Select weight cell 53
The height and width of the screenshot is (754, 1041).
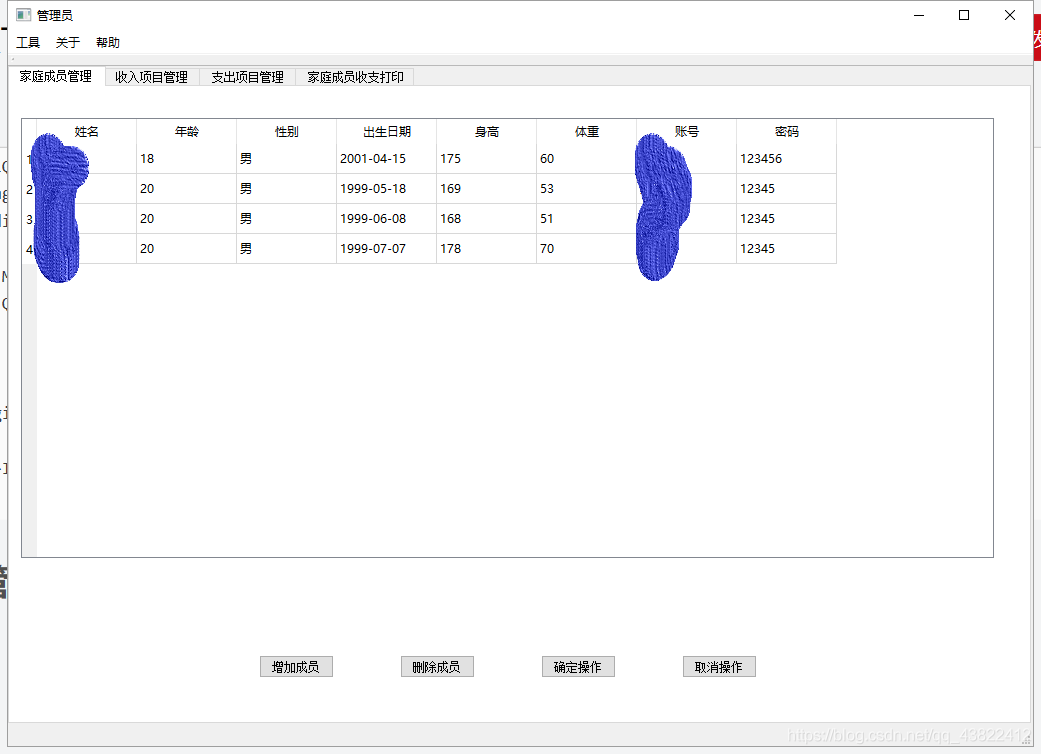[587, 188]
